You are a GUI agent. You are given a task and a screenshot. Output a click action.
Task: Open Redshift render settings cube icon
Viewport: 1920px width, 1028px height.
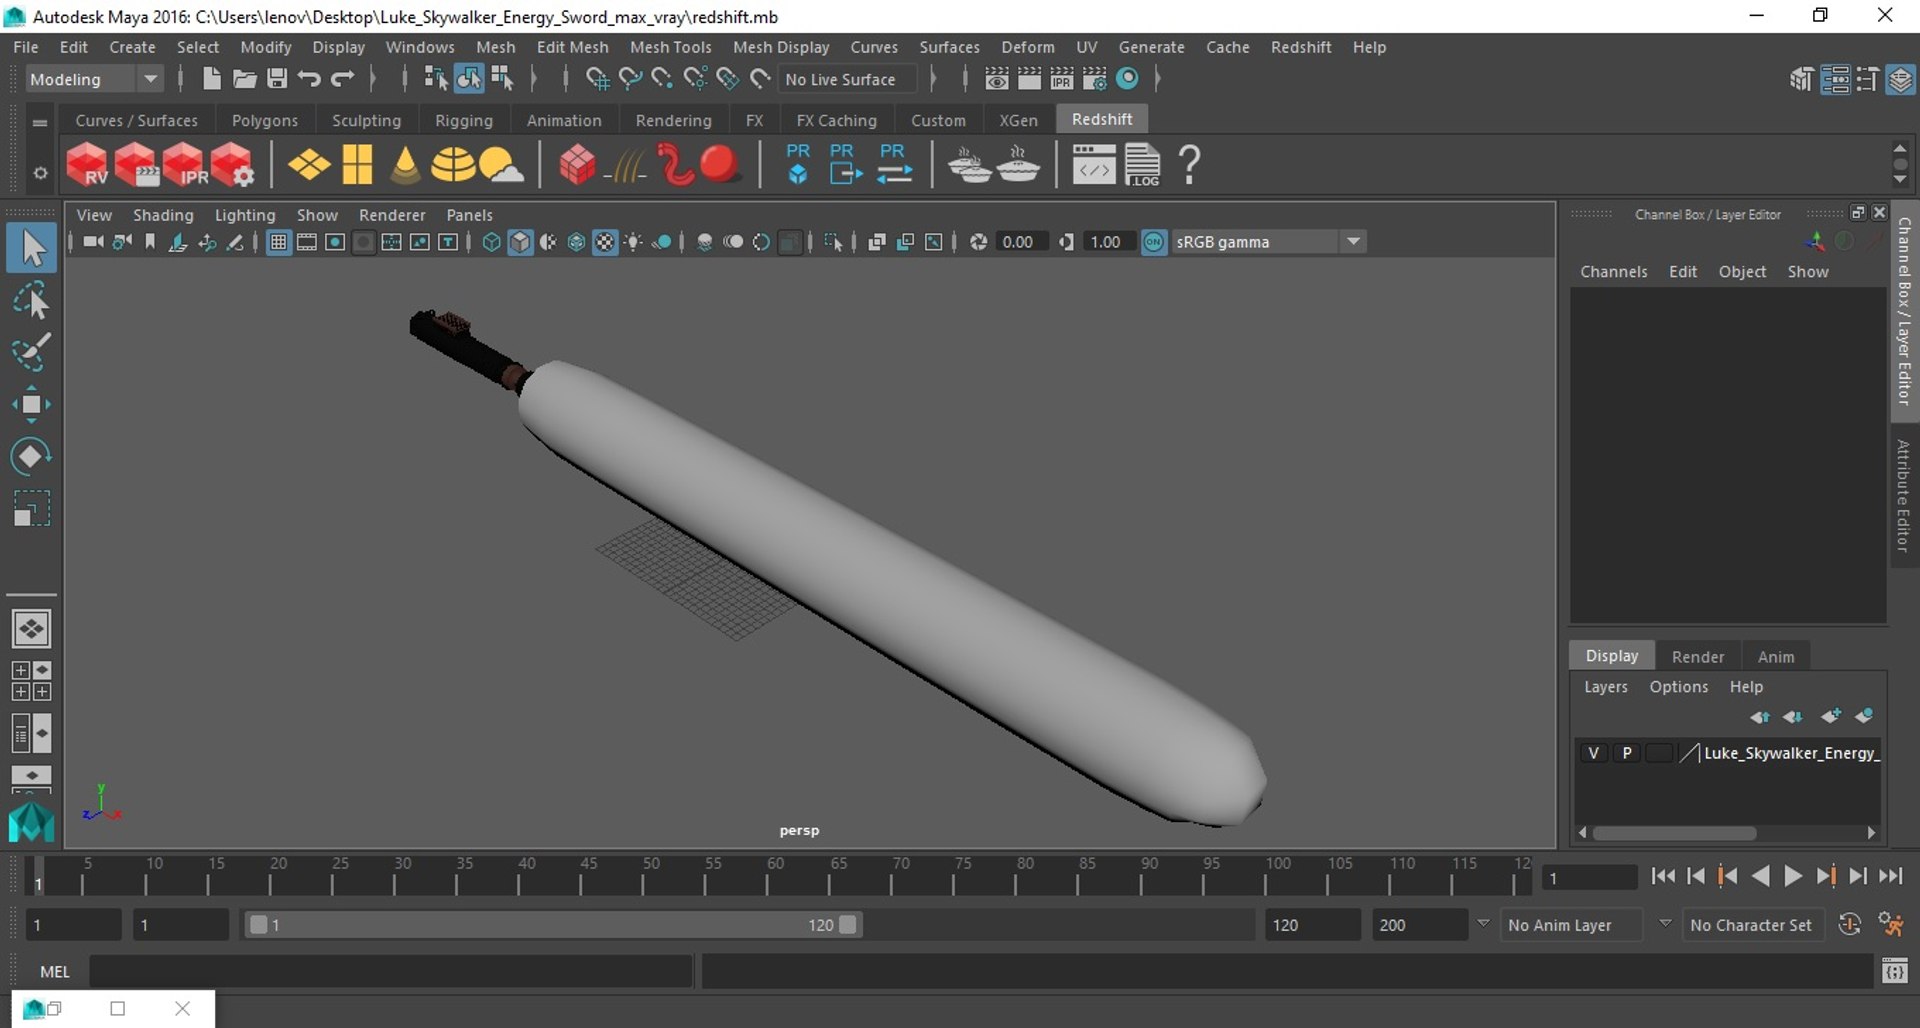tap(232, 165)
